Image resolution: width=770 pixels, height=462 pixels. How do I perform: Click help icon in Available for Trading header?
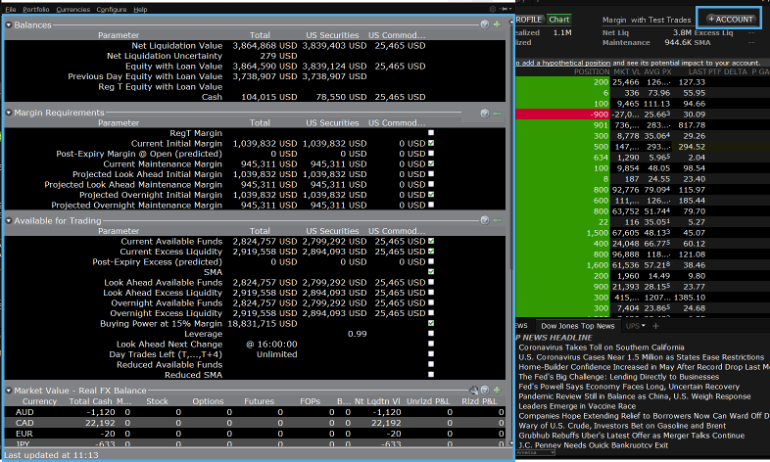(x=485, y=220)
